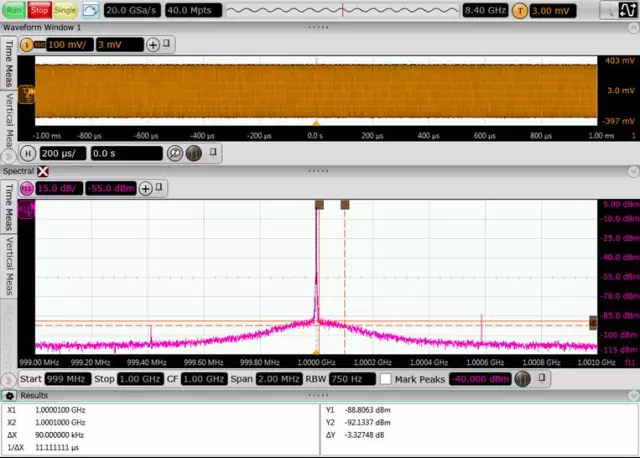Image resolution: width=640 pixels, height=458 pixels.
Task: Close the Spectral window with the X
Action: pos(43,171)
